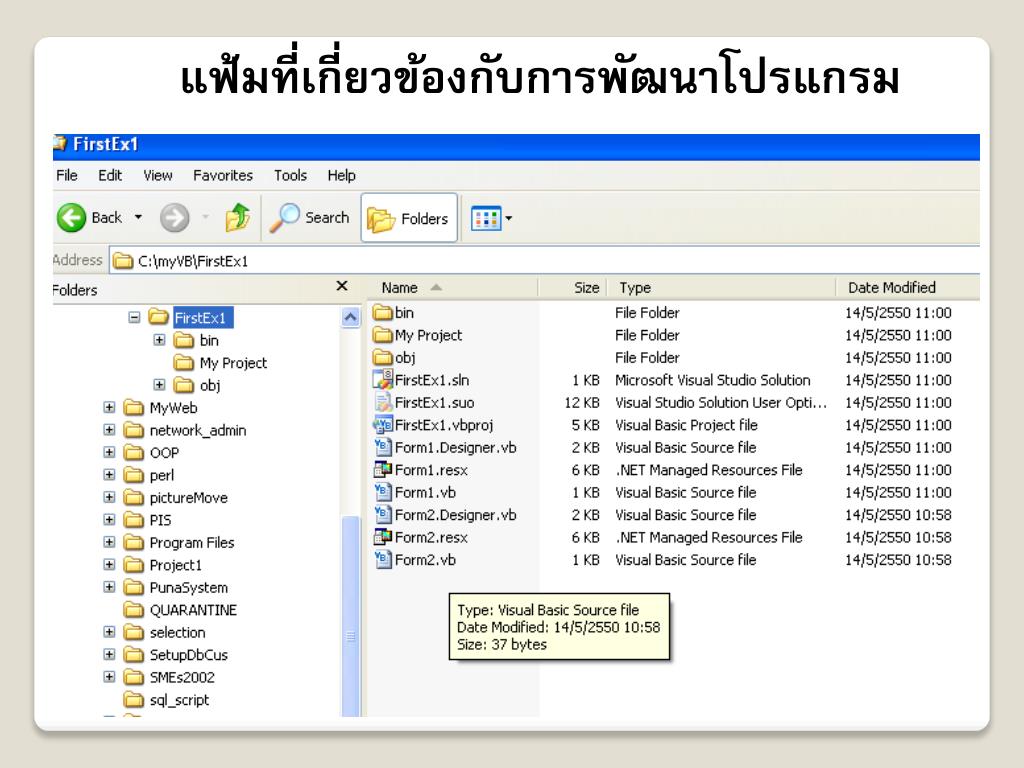Select the bin folder icon in file list
The width and height of the screenshot is (1024, 768).
pyautogui.click(x=383, y=312)
